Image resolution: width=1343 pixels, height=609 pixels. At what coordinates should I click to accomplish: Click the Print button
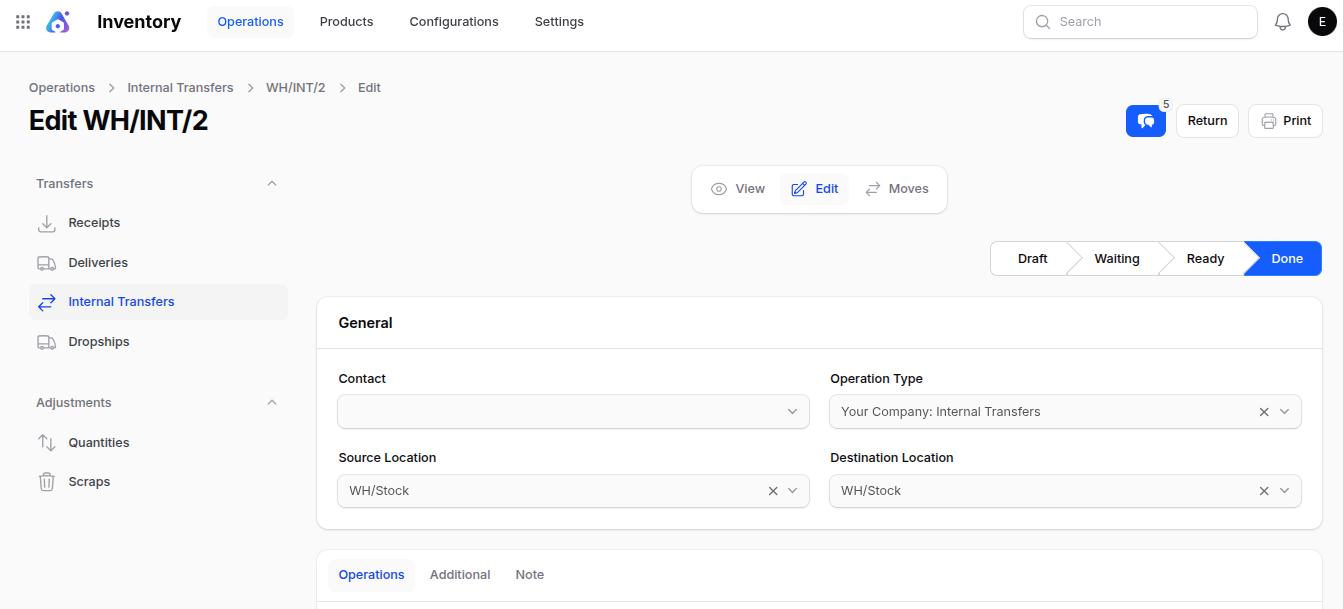pyautogui.click(x=1285, y=121)
